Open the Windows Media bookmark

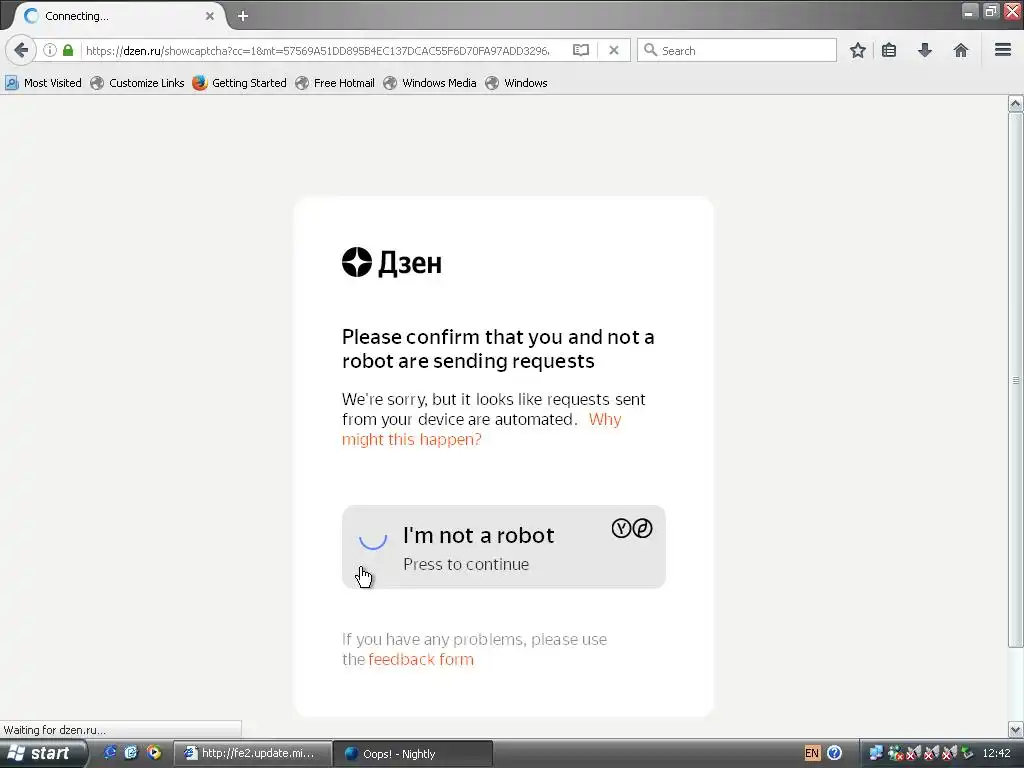[x=430, y=83]
